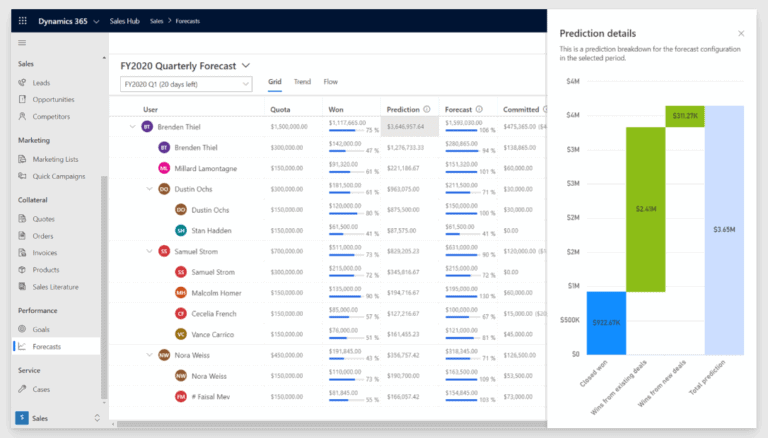Click the Forecasts breadcrumb
This screenshot has width=768, height=438.
[188, 21]
